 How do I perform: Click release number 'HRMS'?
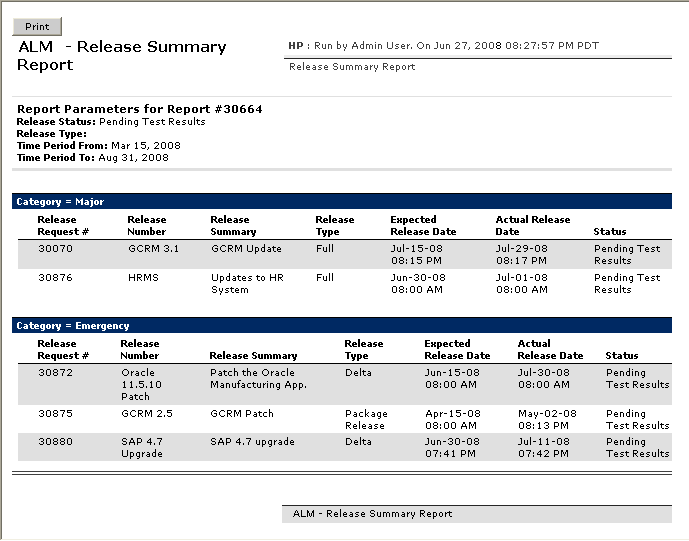[143, 278]
